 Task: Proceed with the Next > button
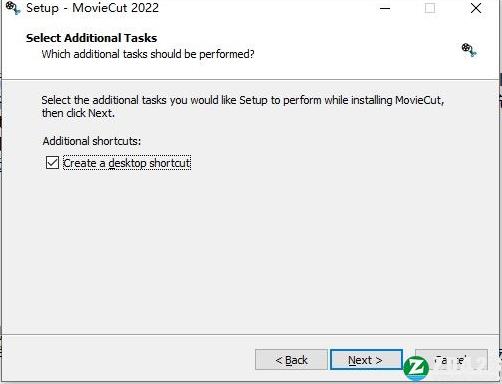click(x=366, y=360)
